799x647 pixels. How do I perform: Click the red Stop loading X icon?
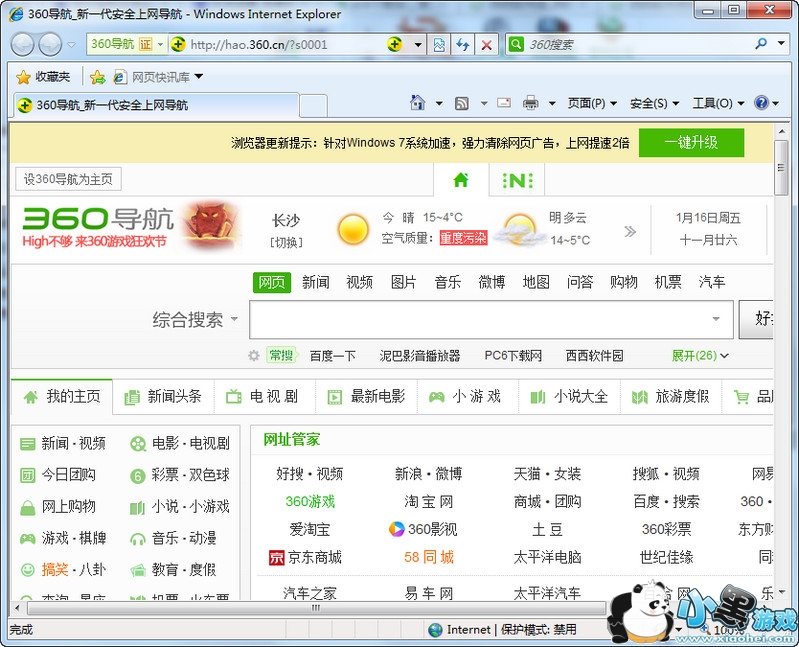pos(486,45)
